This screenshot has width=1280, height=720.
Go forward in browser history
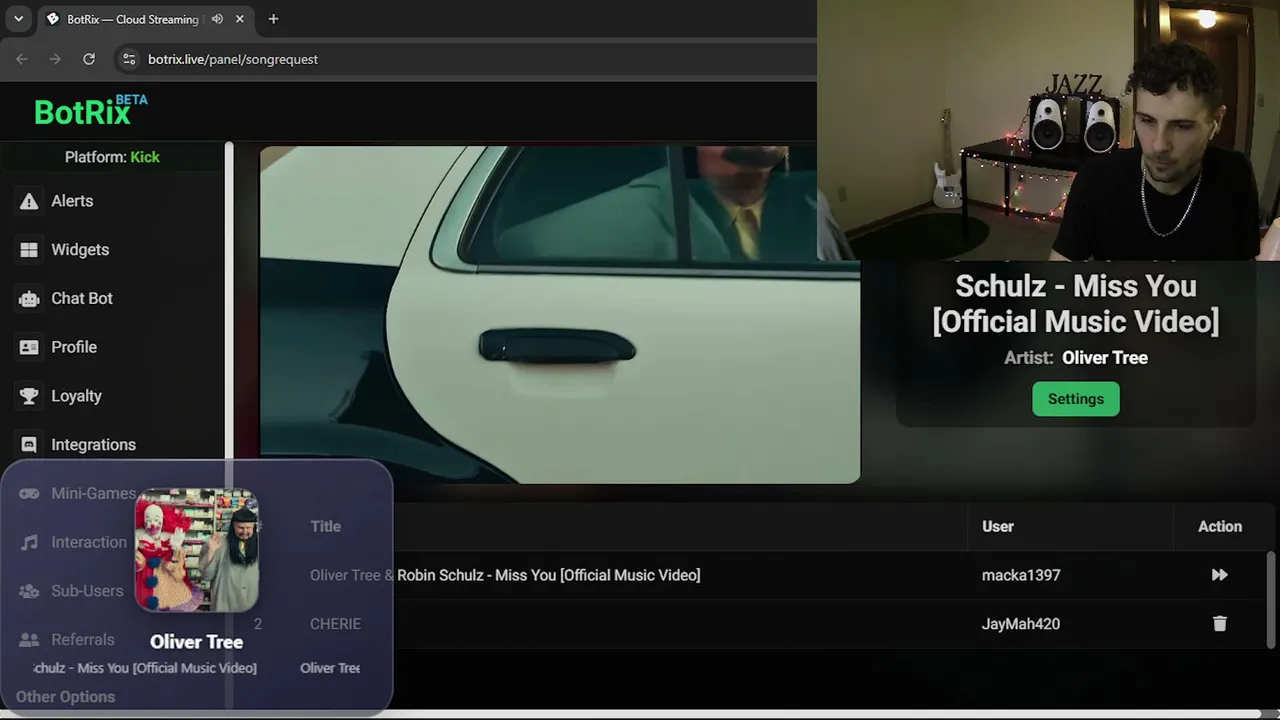(x=55, y=59)
